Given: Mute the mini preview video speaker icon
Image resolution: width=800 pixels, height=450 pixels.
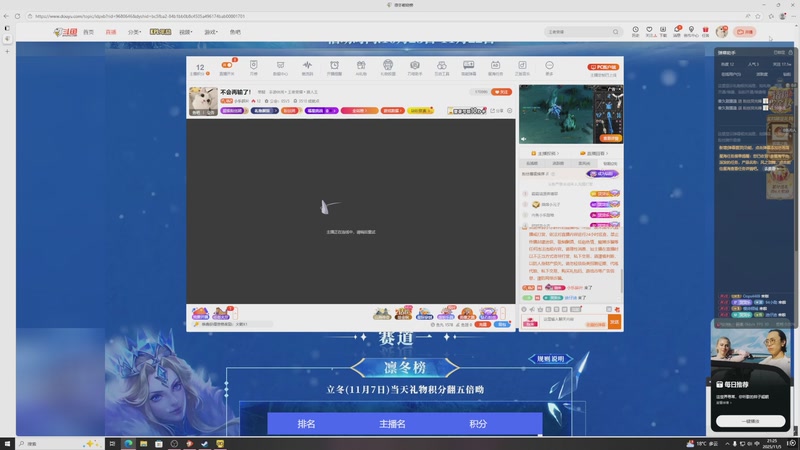Looking at the screenshot, I should click(523, 139).
